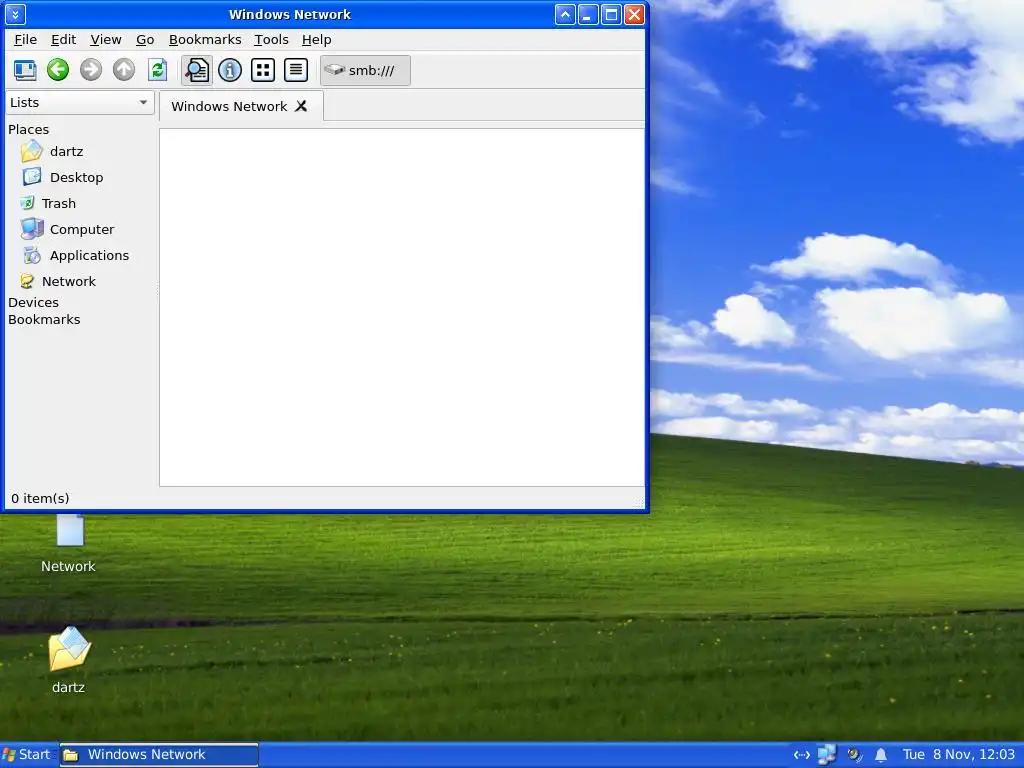Roll up the window with shade button

pyautogui.click(x=566, y=14)
